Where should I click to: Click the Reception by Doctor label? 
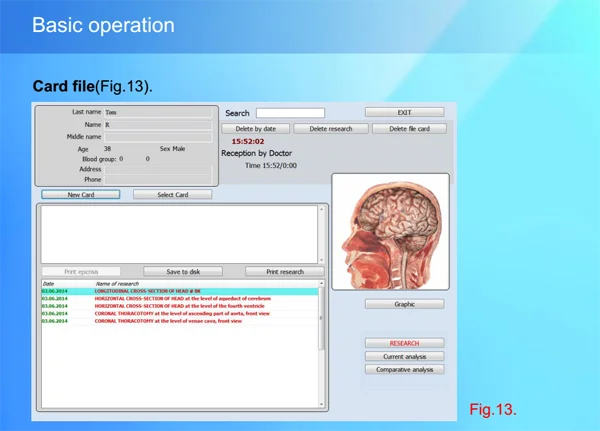(x=256, y=153)
